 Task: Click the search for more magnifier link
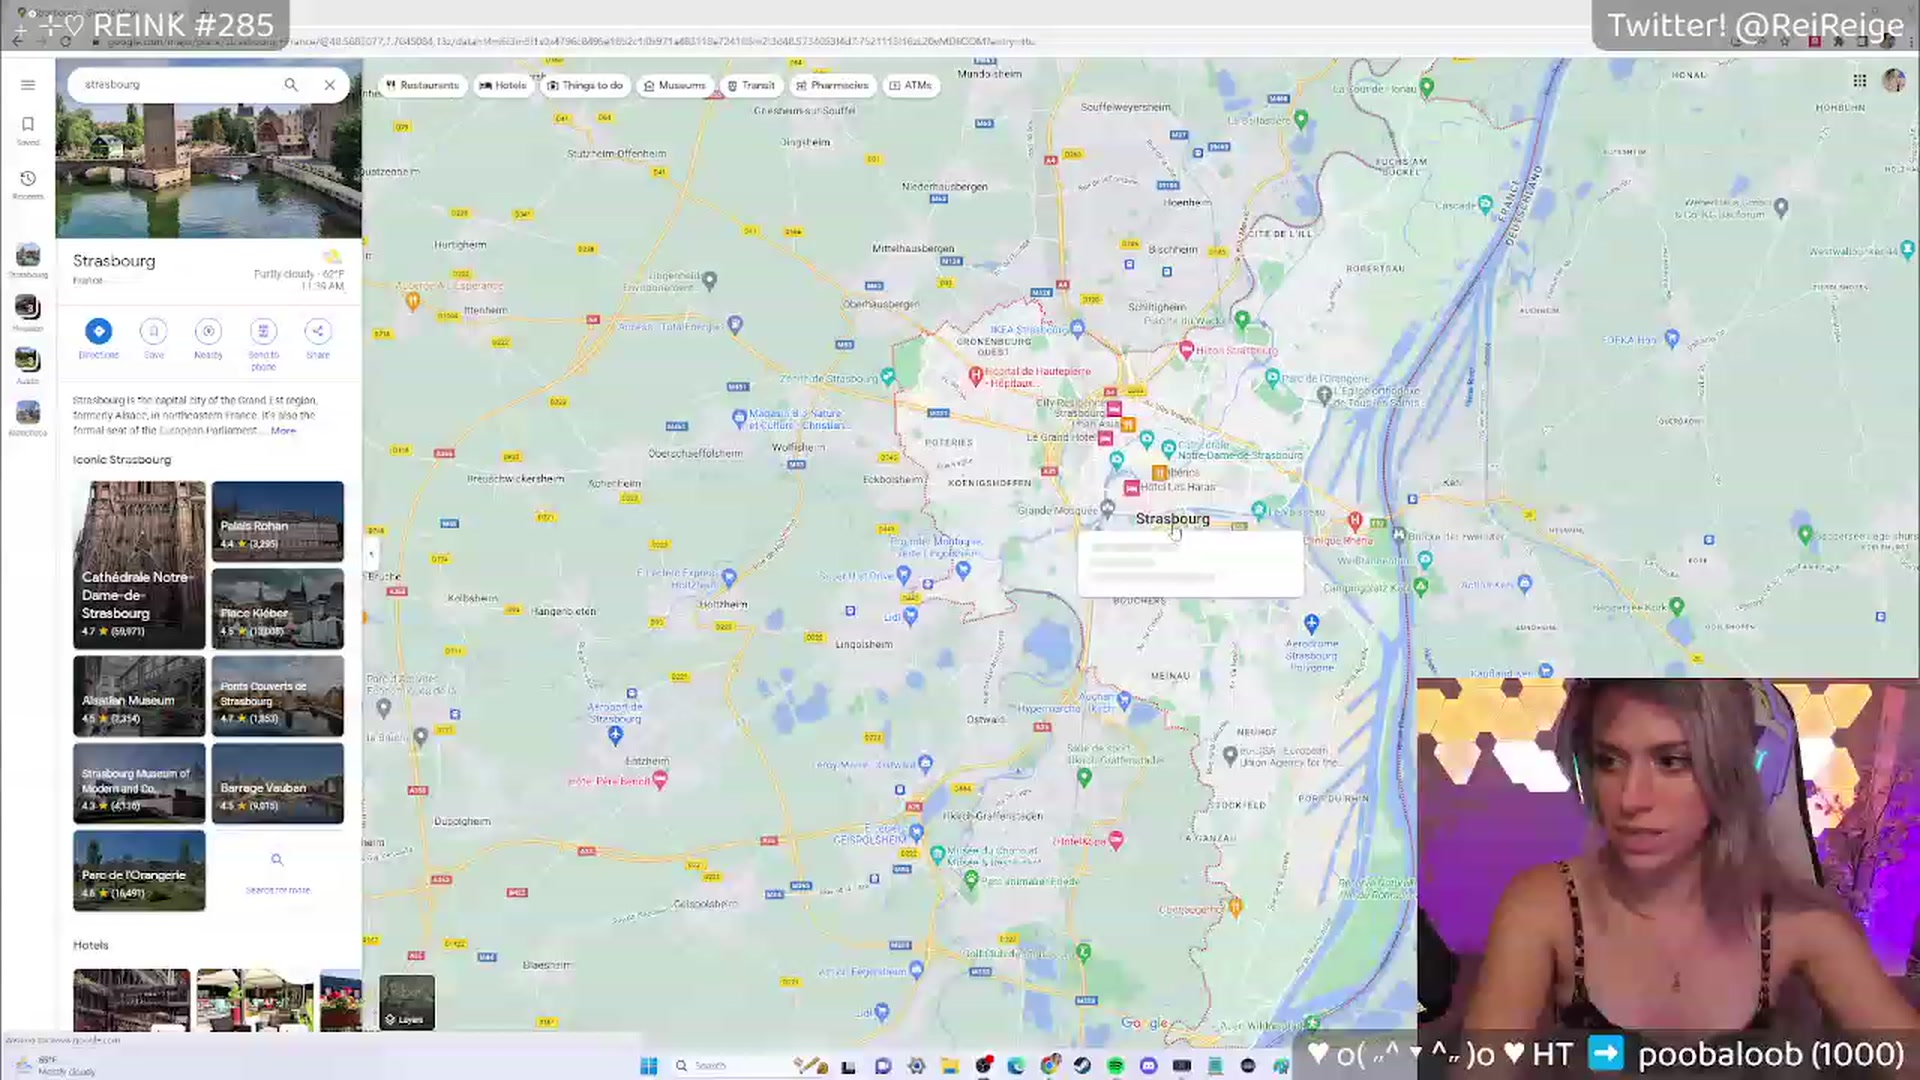(x=277, y=871)
